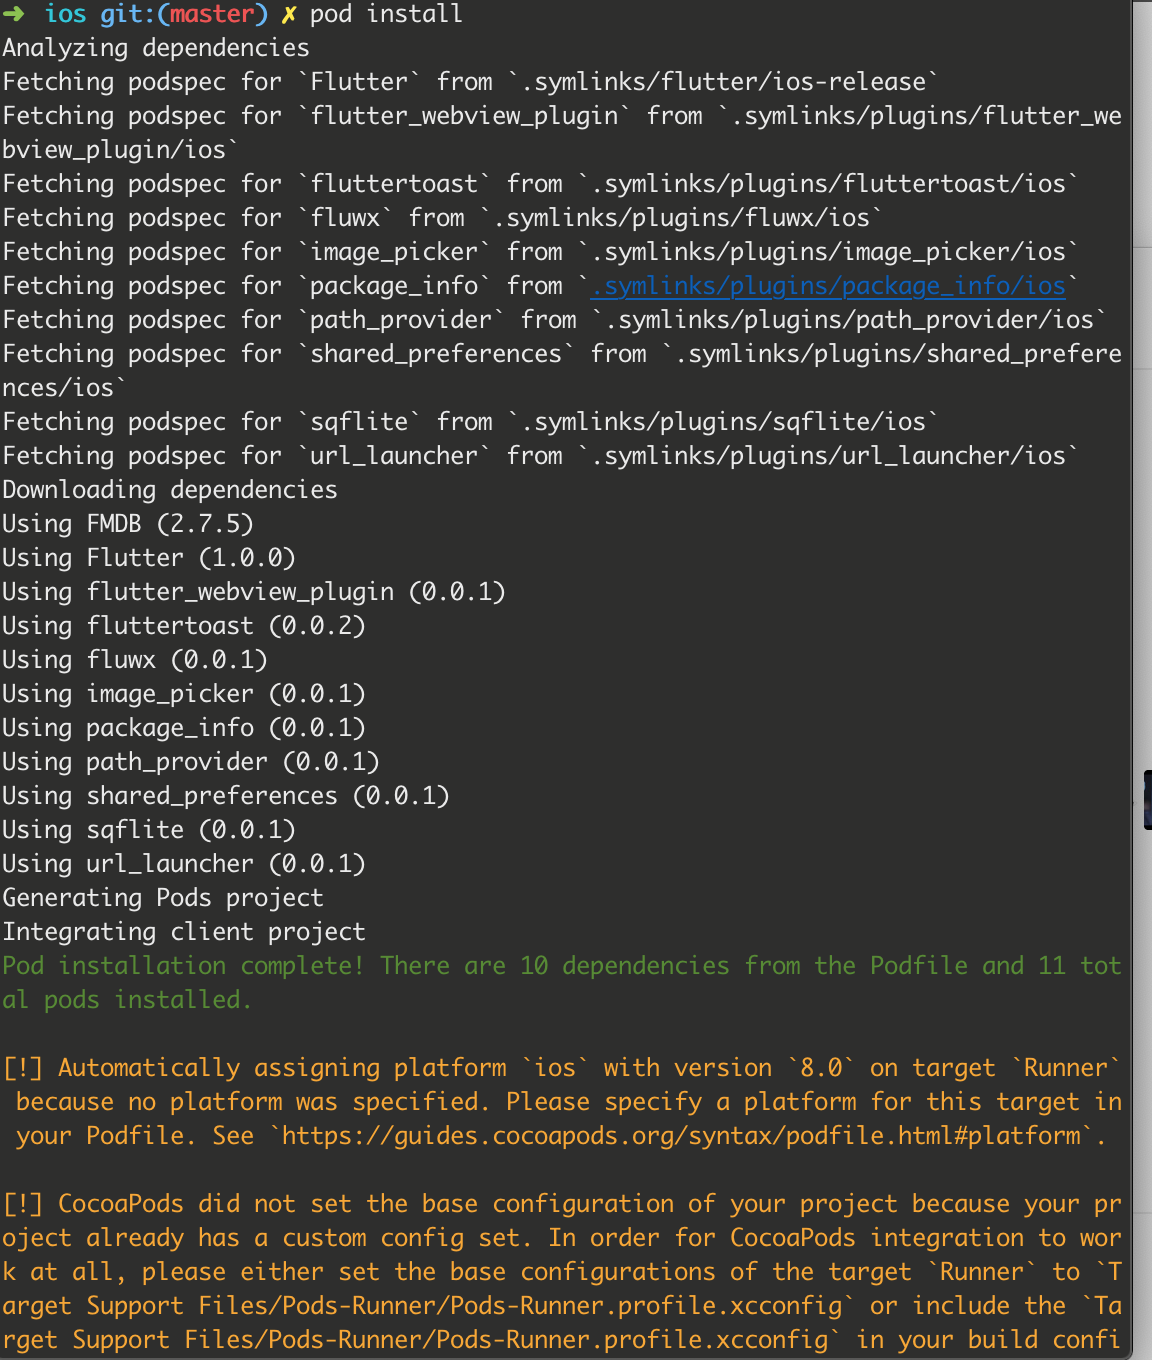
Task: Click the yellow platform ios warning text
Action: pos(560,1067)
